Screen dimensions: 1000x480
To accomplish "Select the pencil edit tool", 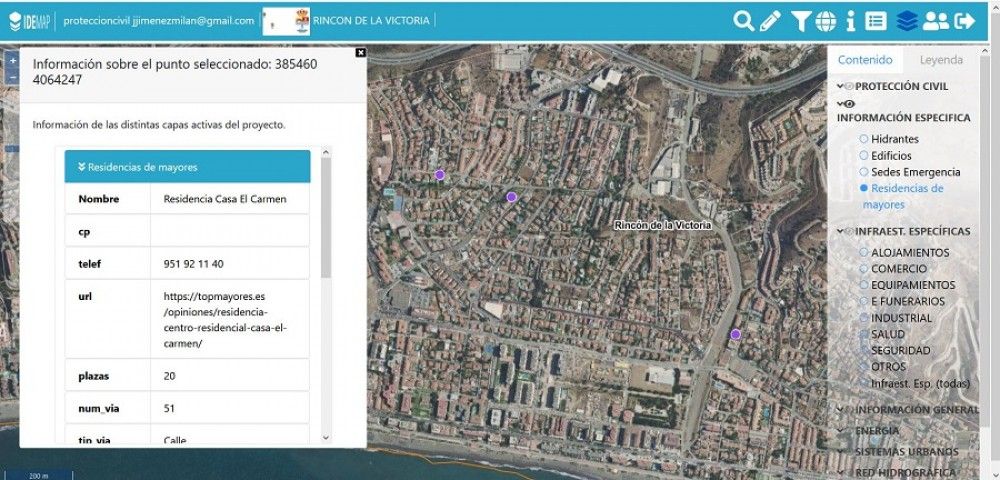I will [770, 20].
